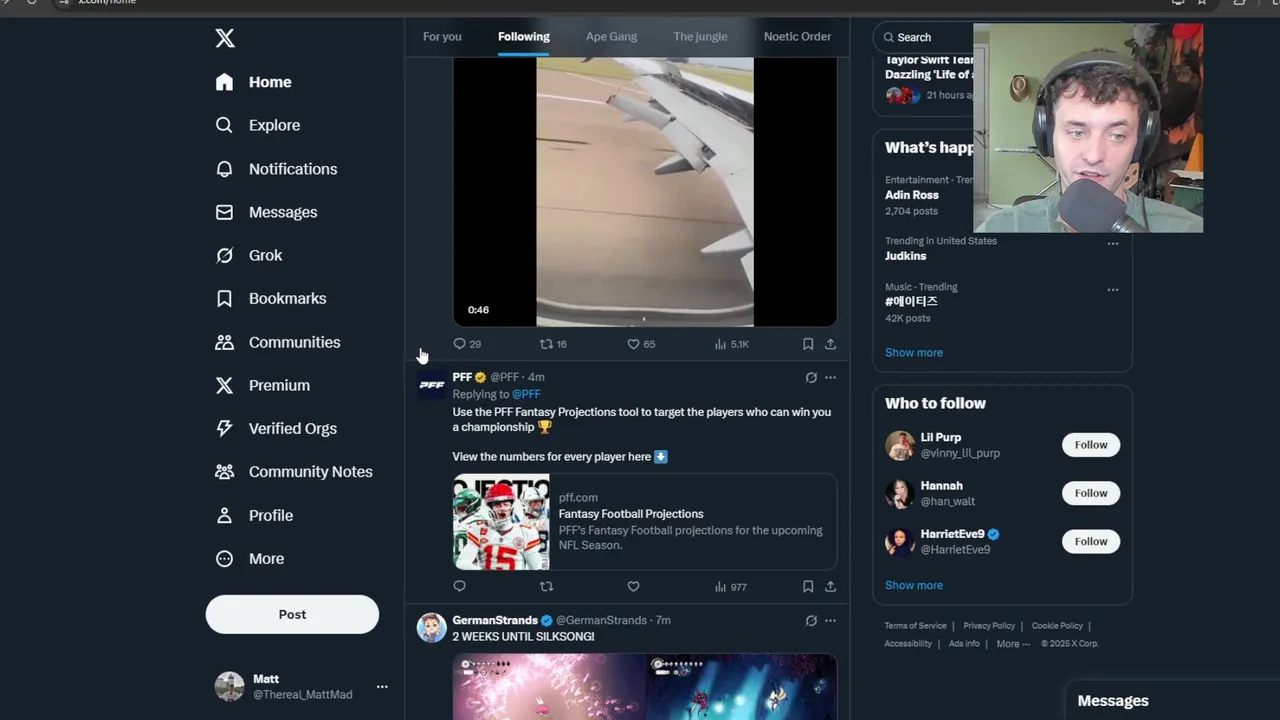Open Communities from the sidebar
This screenshot has width=1280, height=720.
click(x=278, y=342)
